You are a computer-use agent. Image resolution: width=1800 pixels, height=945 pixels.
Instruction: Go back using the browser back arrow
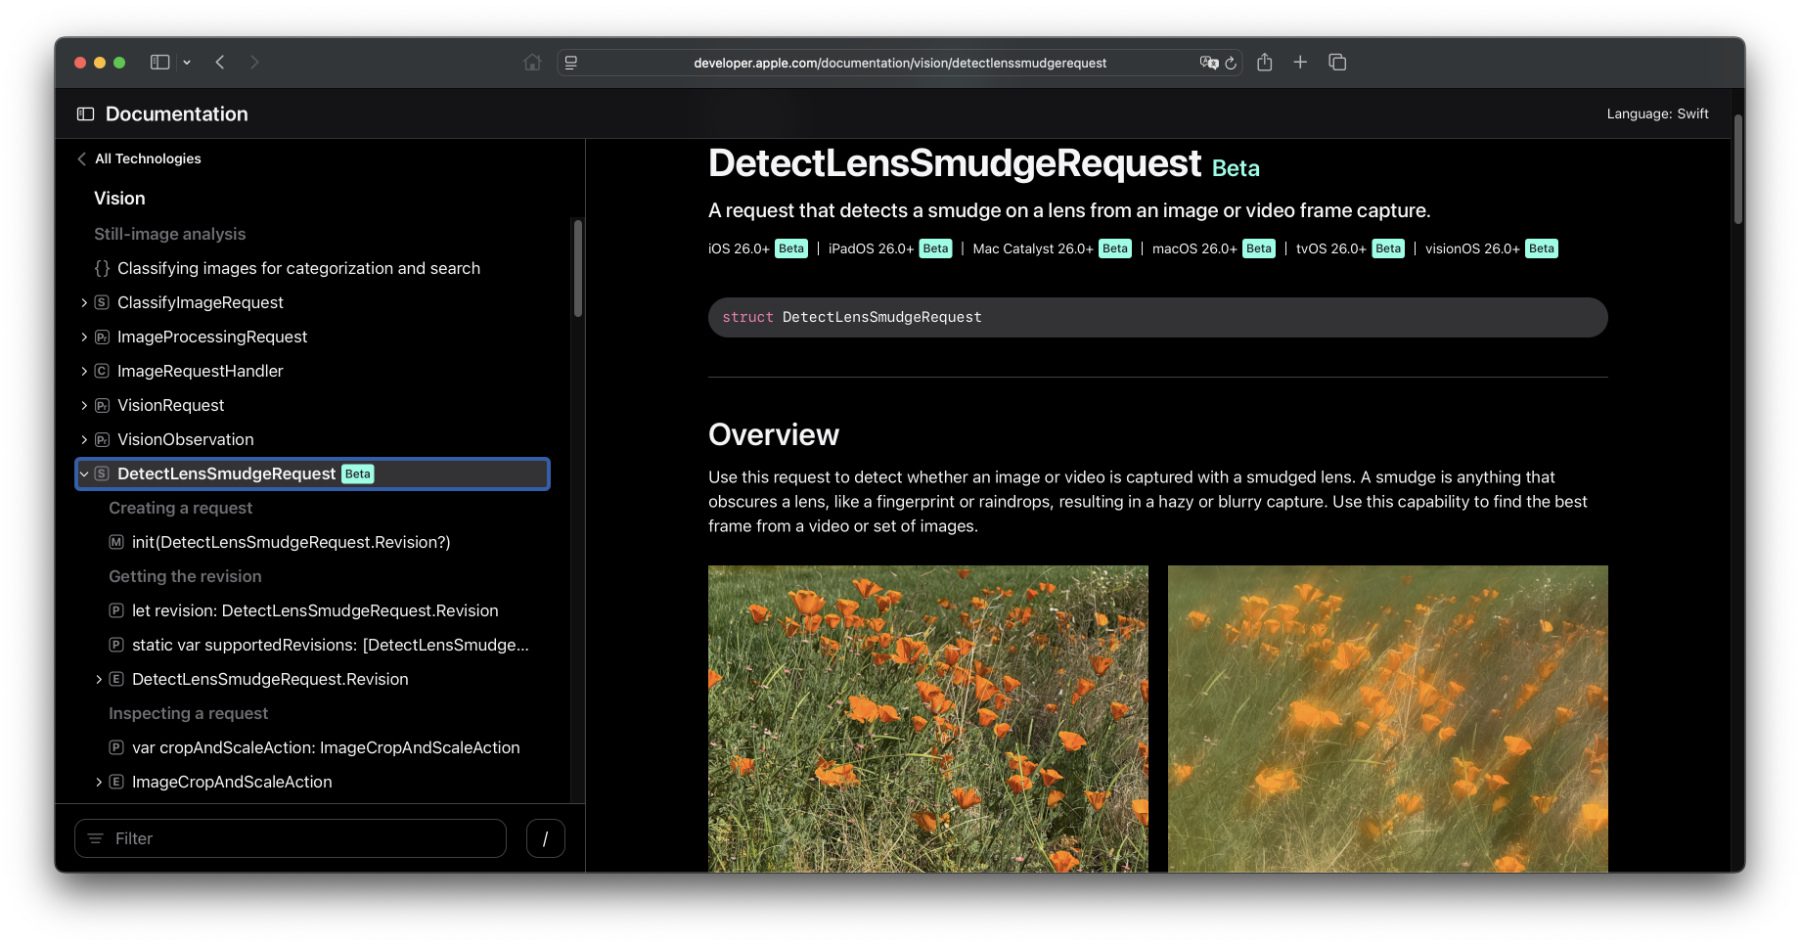pos(220,62)
